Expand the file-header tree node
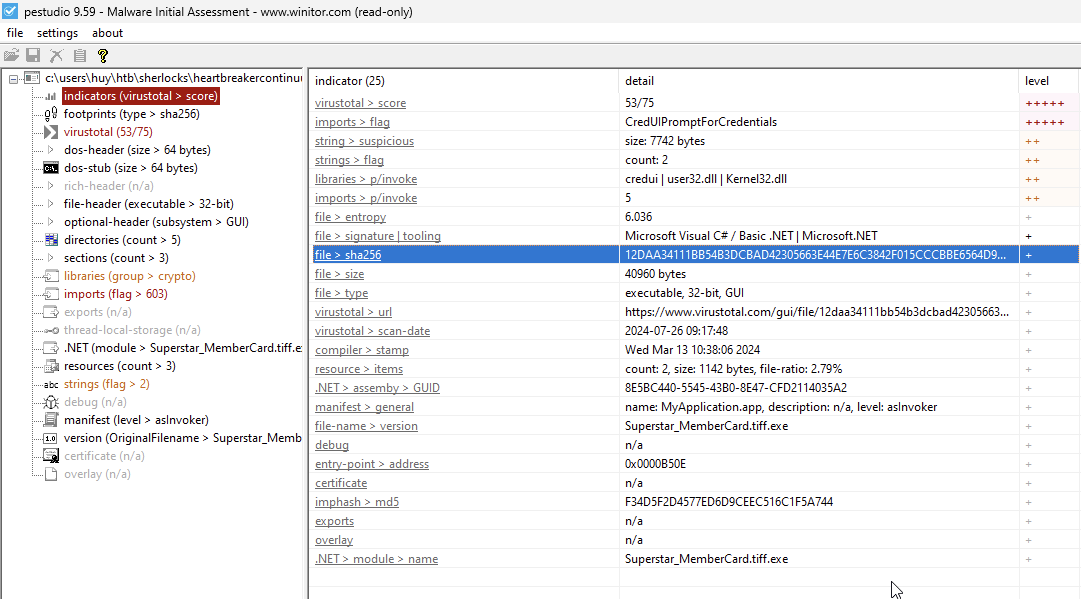This screenshot has height=599, width=1081. 51,204
